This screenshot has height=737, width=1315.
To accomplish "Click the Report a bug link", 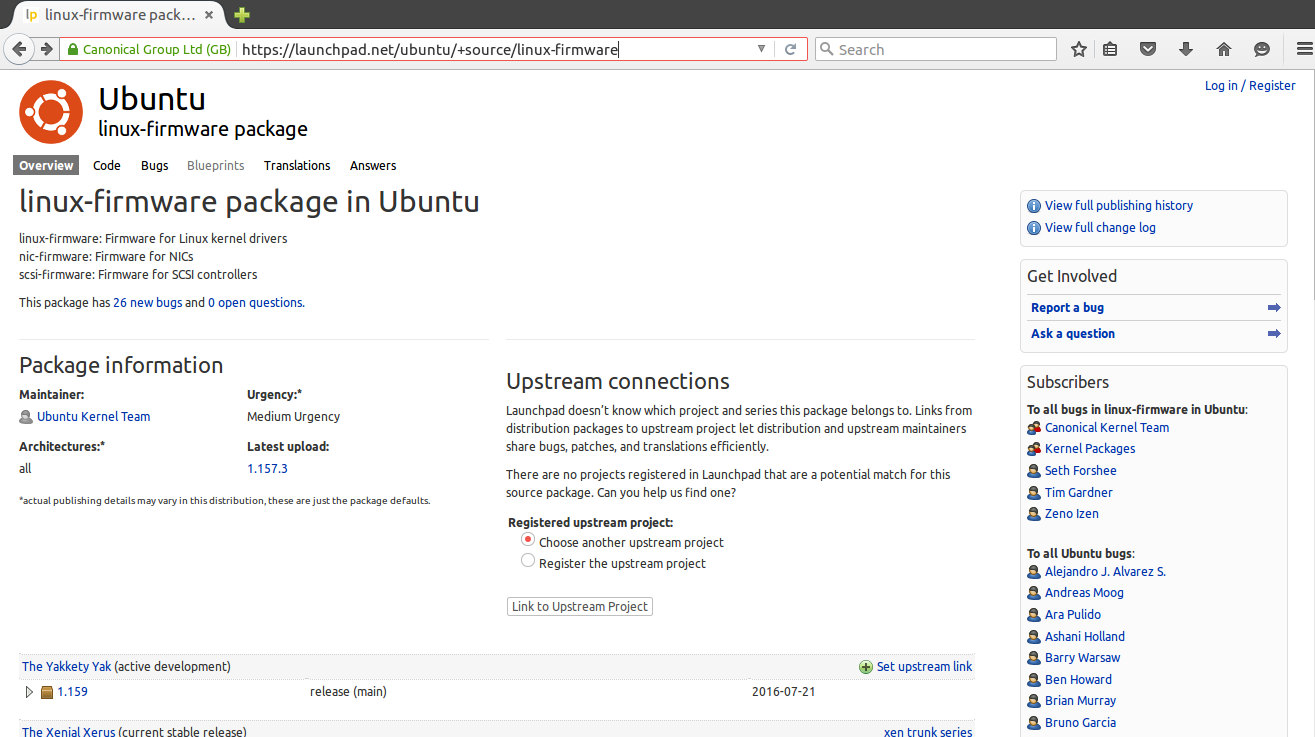I will (x=1067, y=308).
